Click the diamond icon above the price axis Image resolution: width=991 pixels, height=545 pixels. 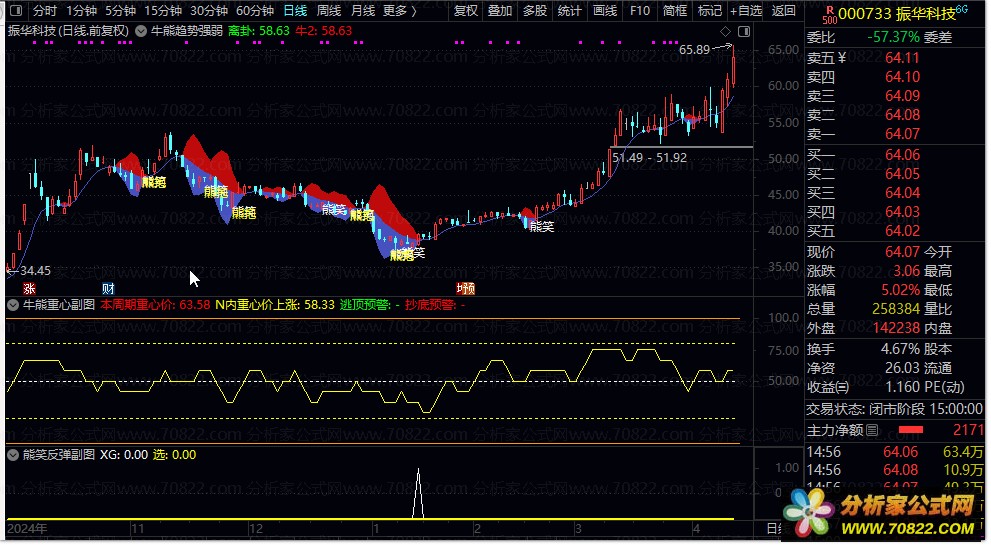tap(749, 30)
